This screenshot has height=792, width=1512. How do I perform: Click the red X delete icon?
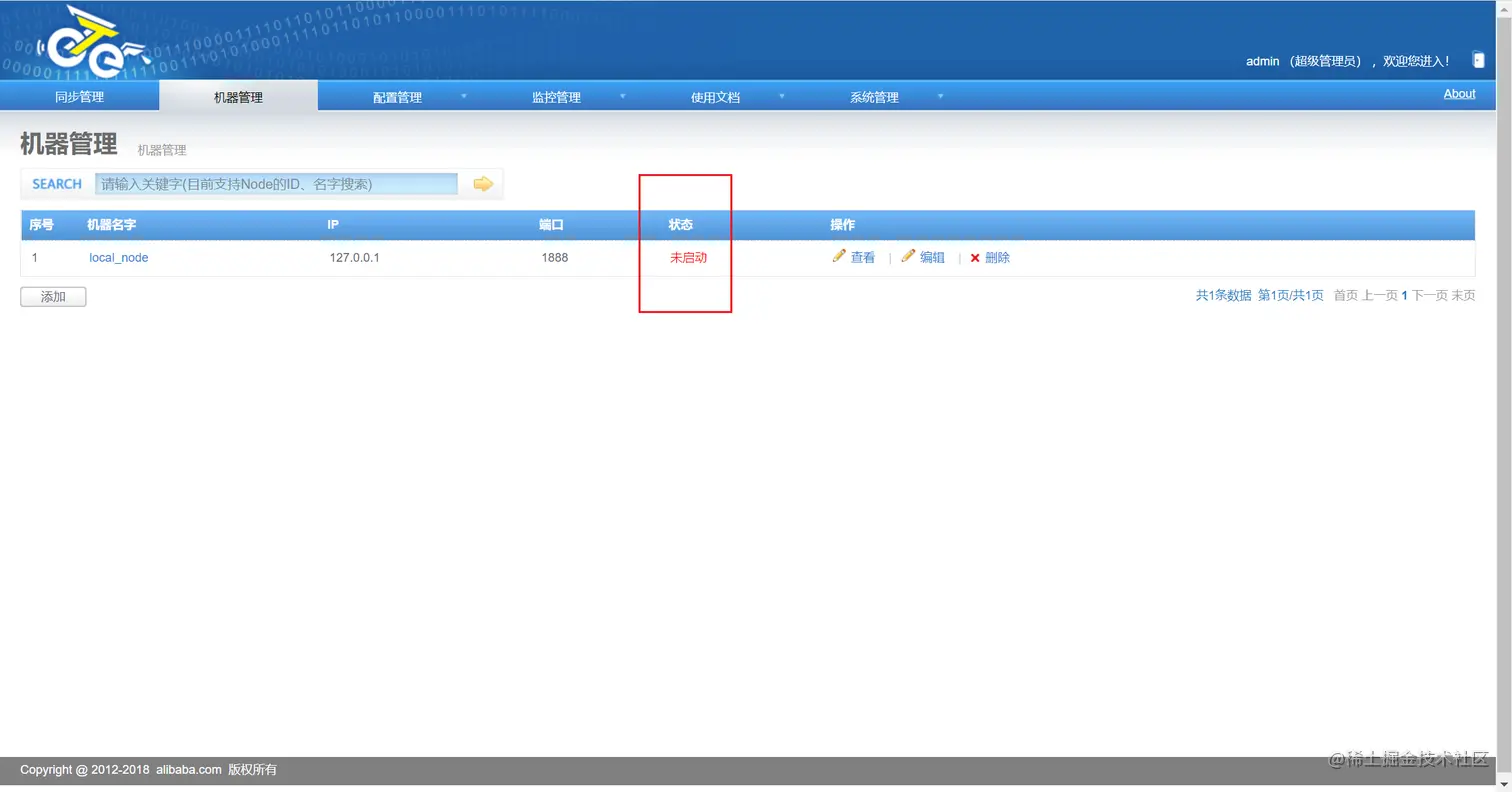975,258
